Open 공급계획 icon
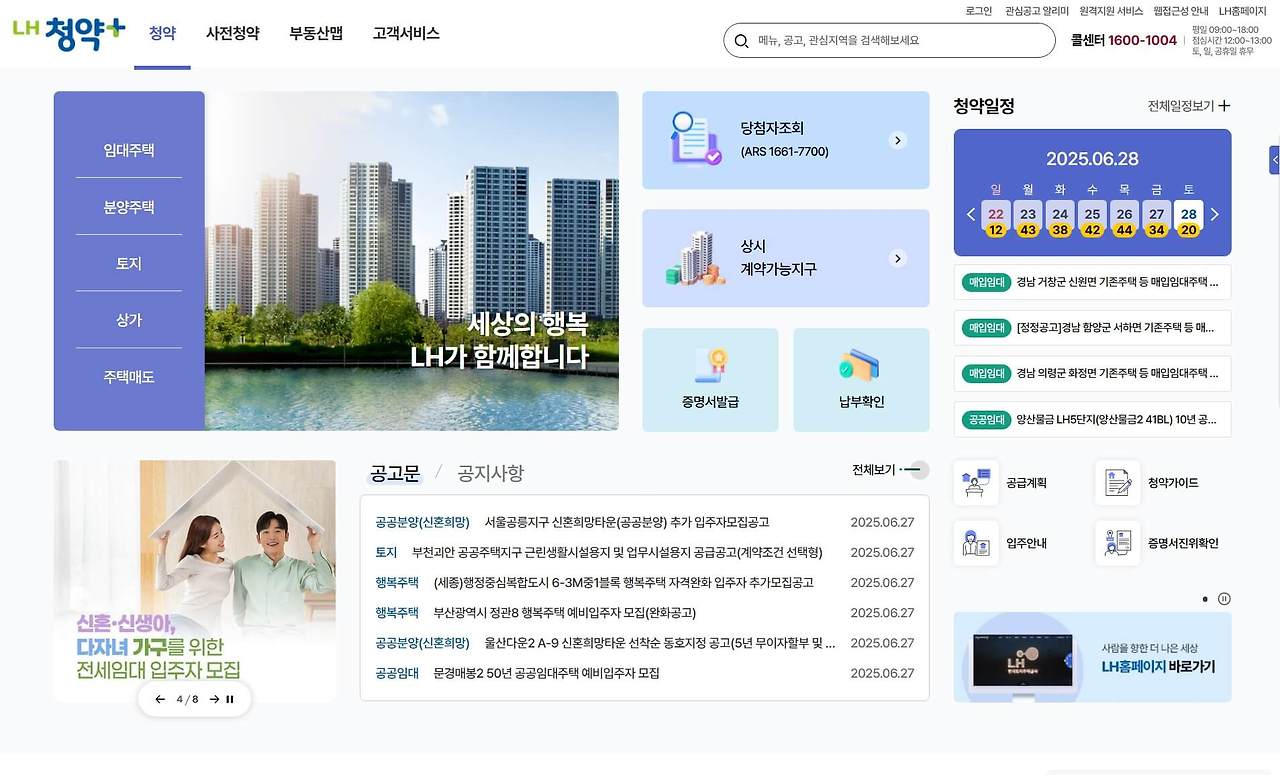Screen dimensions: 1280x775 point(976,483)
